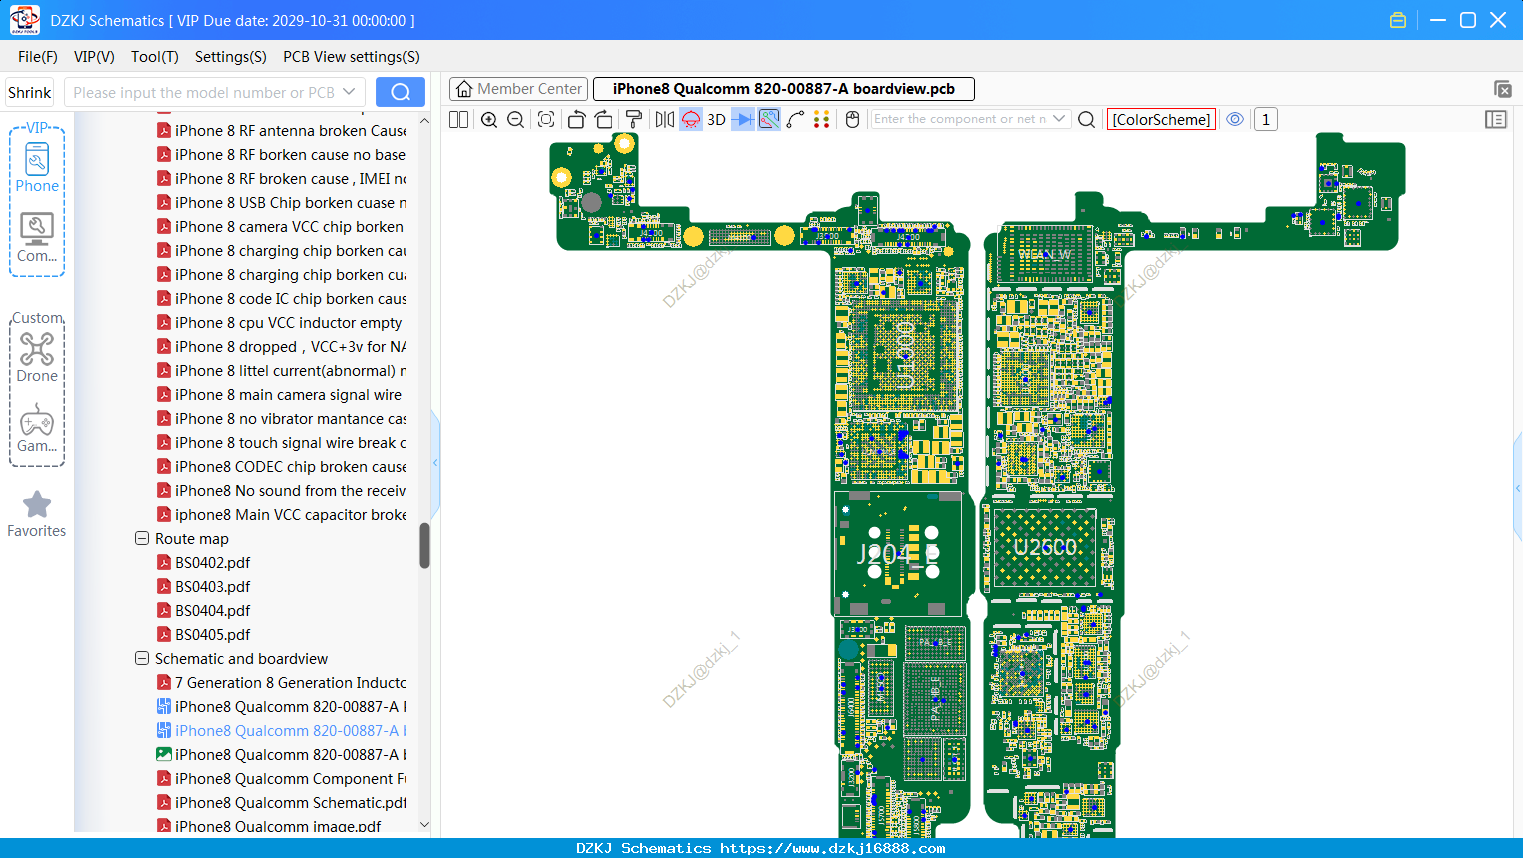Open iPhone8 CODEC chip broken item
This screenshot has width=1523, height=858.
[x=281, y=466]
